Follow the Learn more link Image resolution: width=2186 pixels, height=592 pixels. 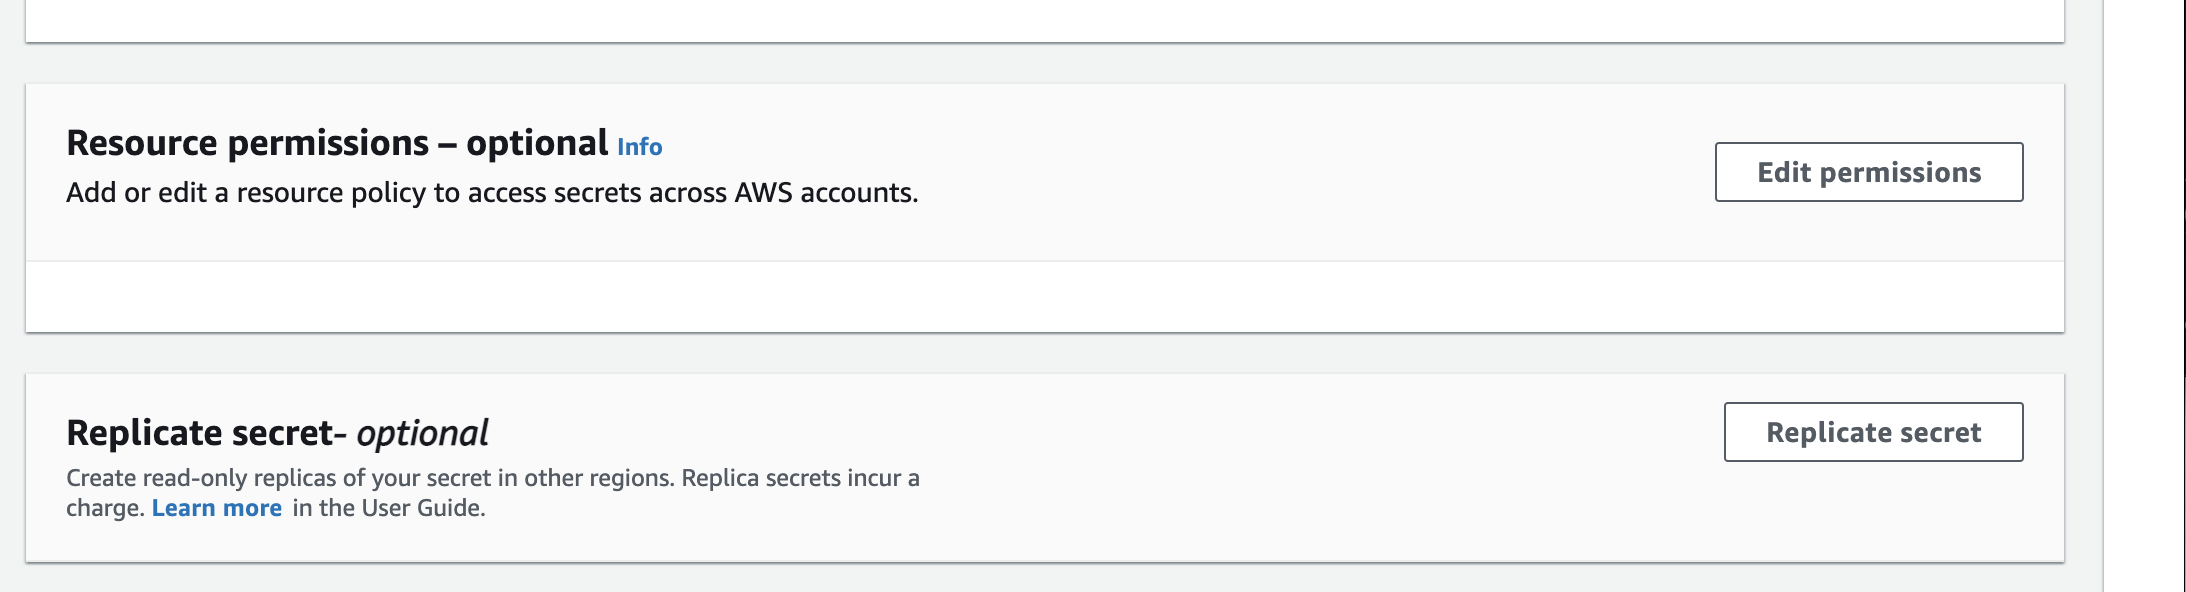click(217, 508)
